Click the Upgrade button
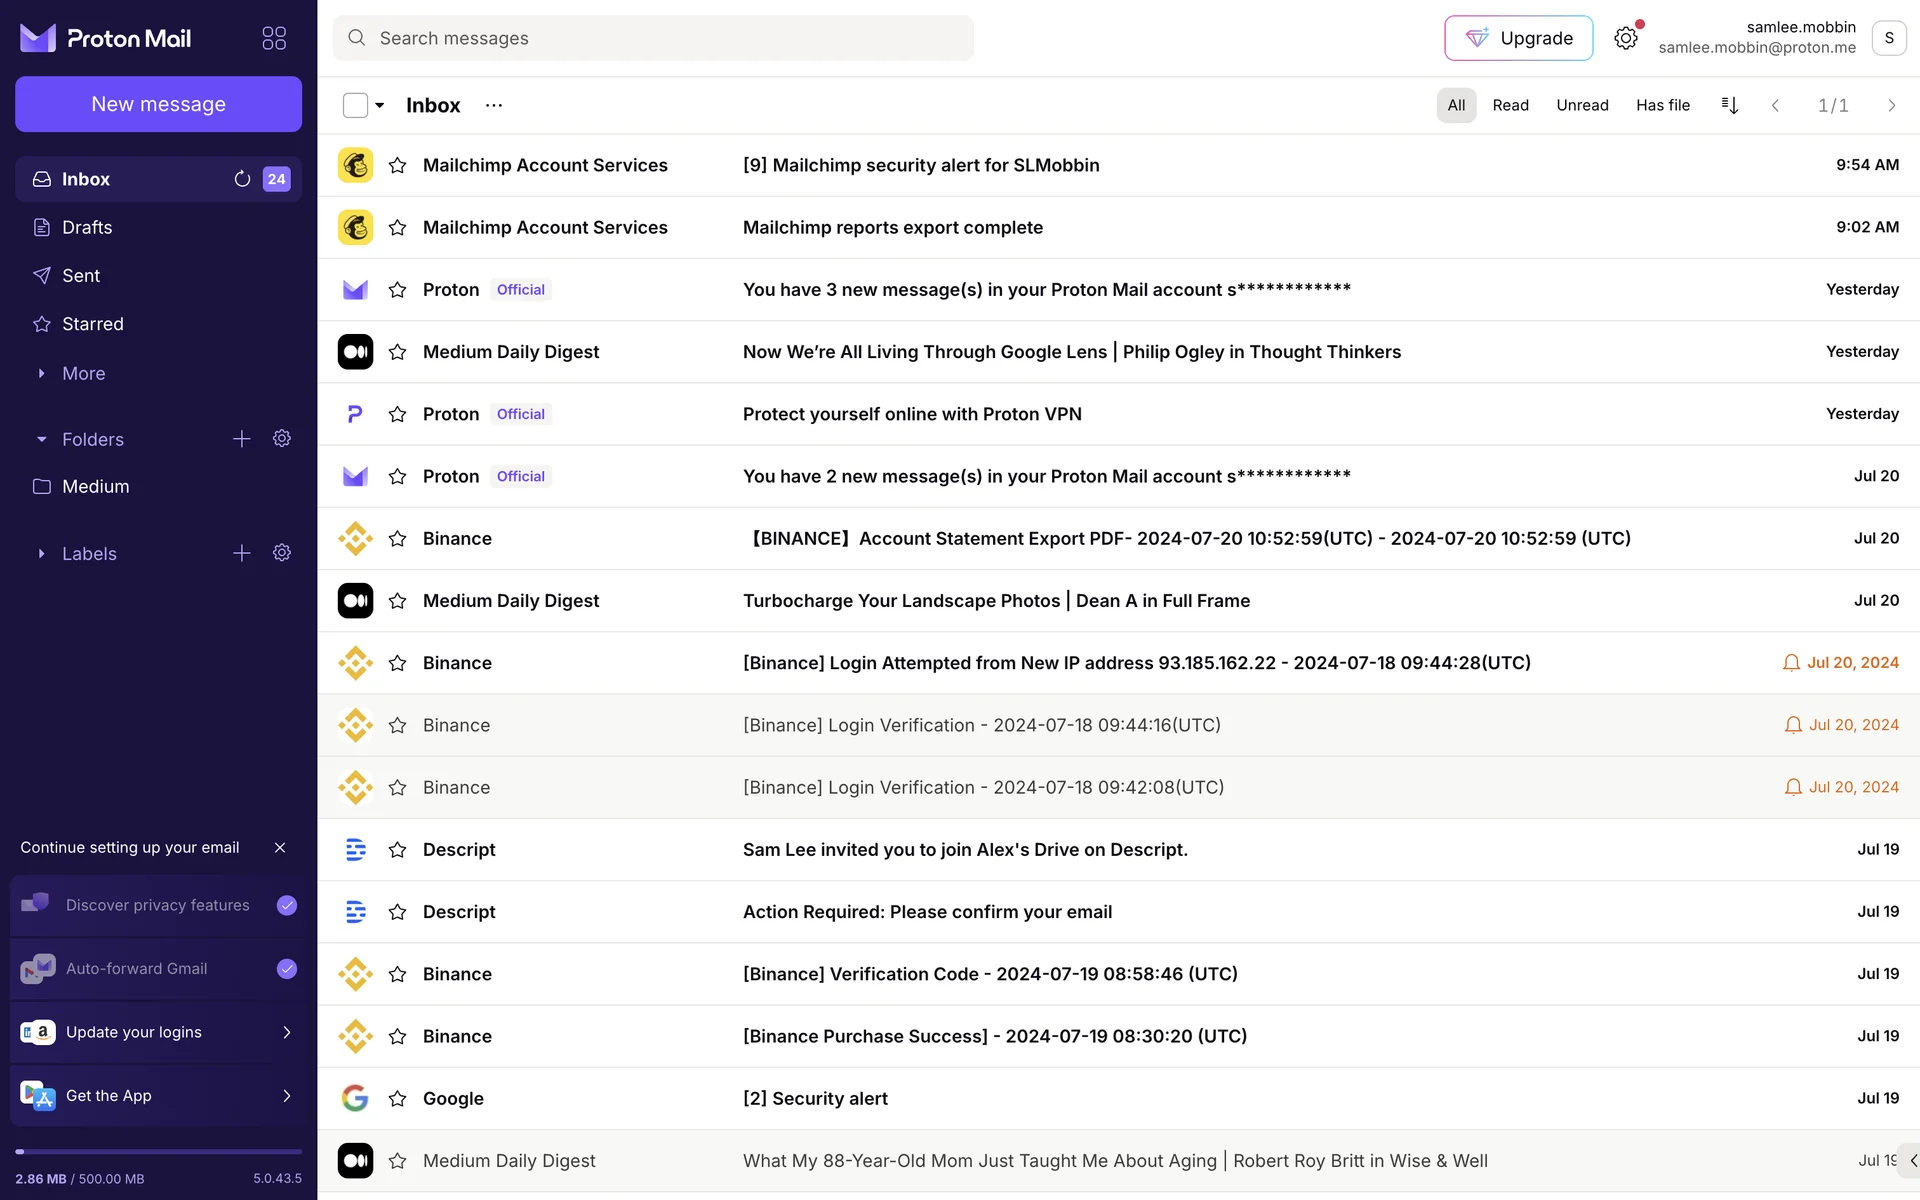Image resolution: width=1920 pixels, height=1200 pixels. 1518,38
